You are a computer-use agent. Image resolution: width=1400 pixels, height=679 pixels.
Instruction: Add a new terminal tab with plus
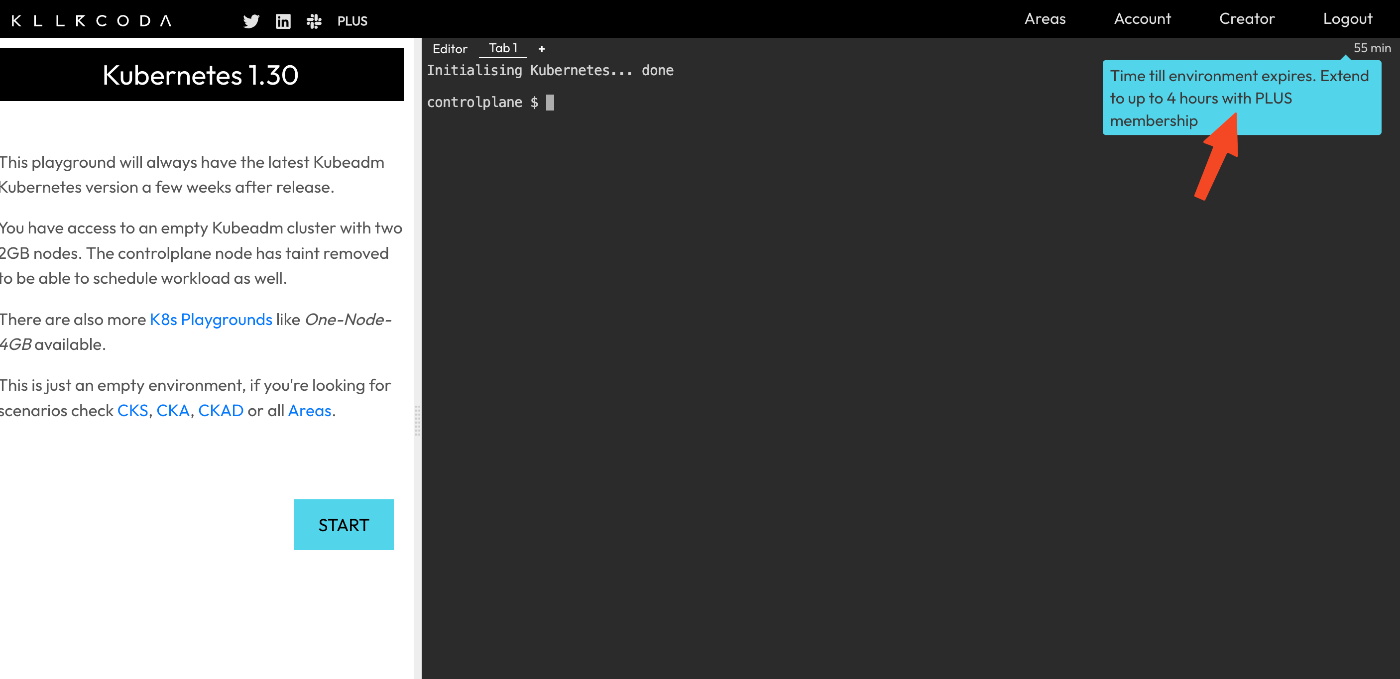[x=542, y=48]
